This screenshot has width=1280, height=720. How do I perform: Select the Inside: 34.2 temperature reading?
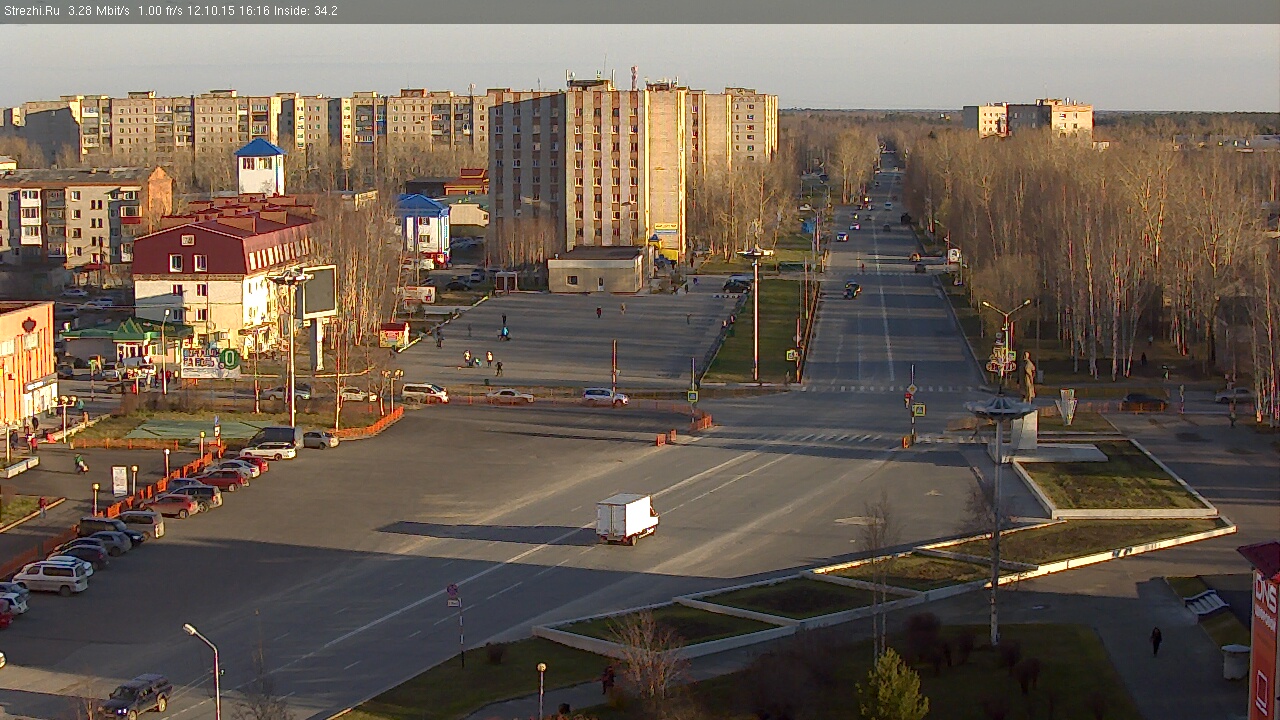[x=307, y=11]
